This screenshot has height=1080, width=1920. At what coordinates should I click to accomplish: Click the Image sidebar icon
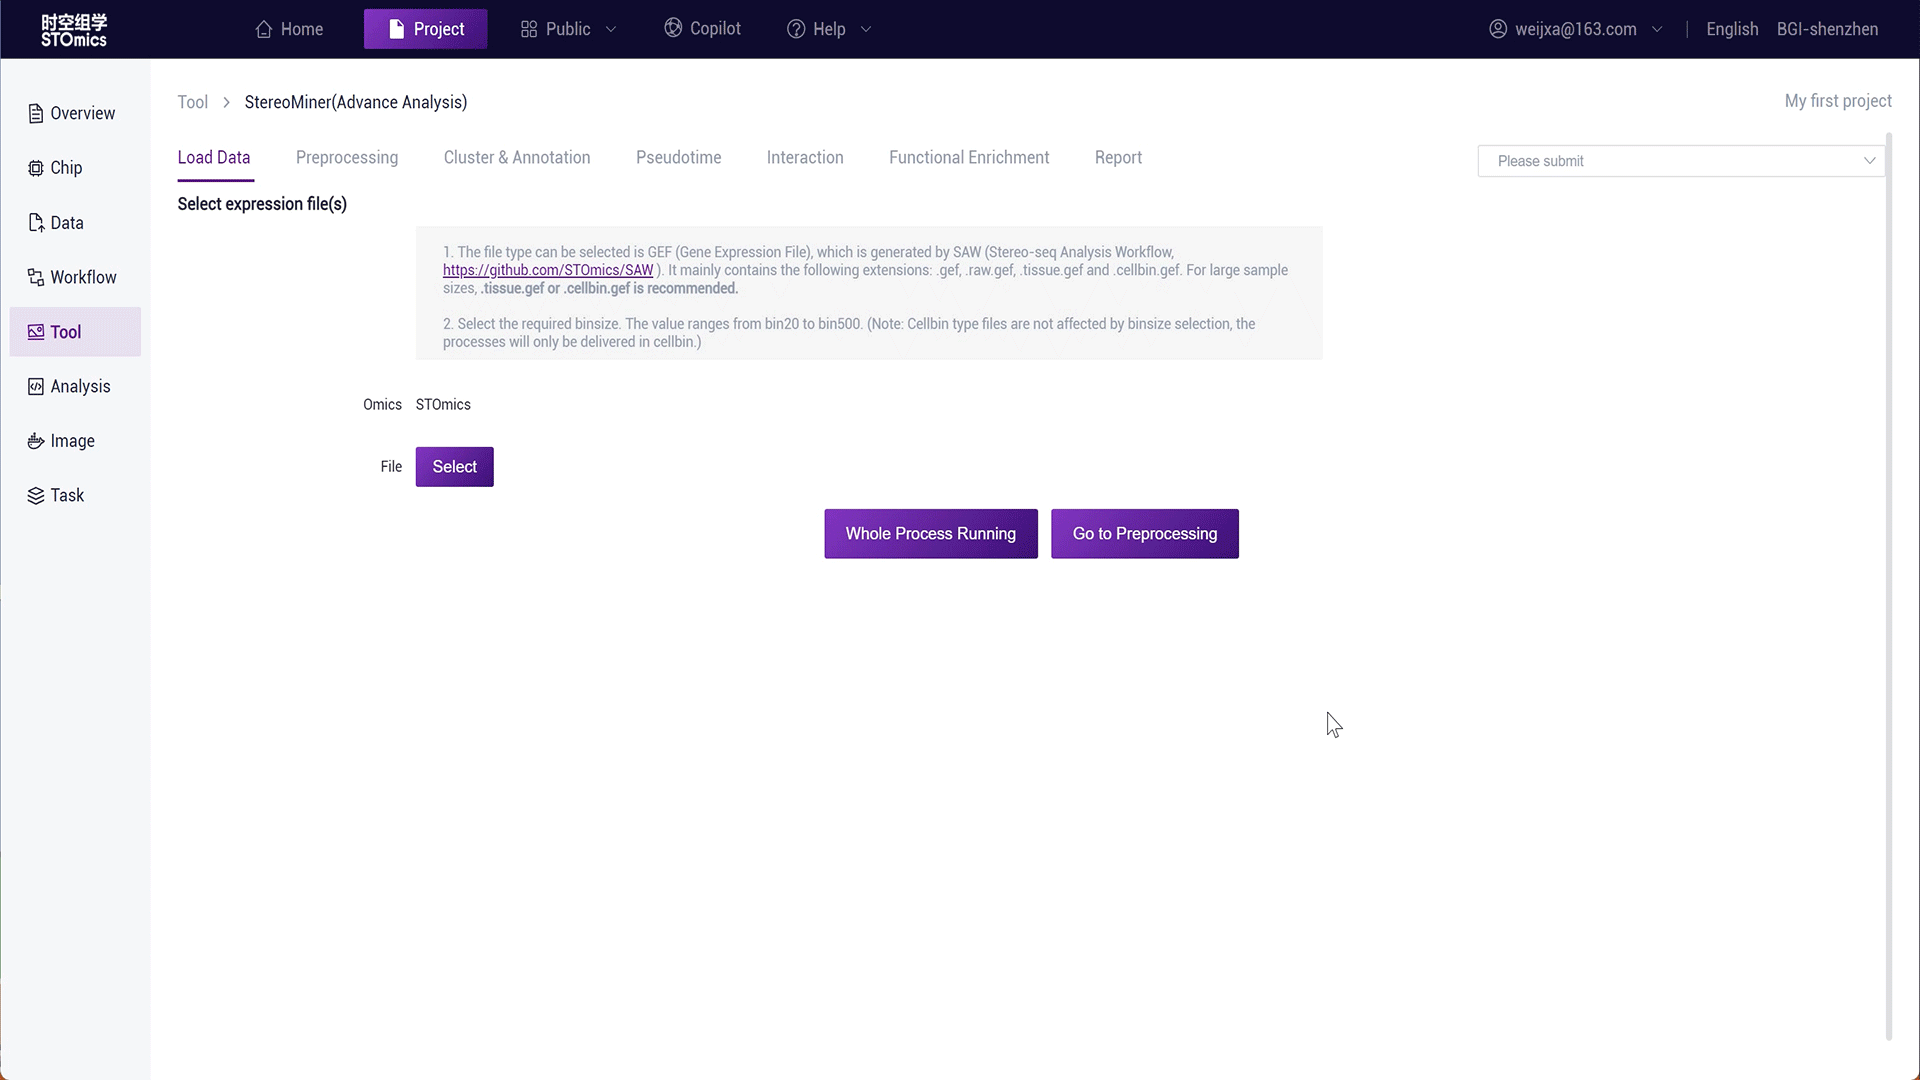click(x=36, y=441)
